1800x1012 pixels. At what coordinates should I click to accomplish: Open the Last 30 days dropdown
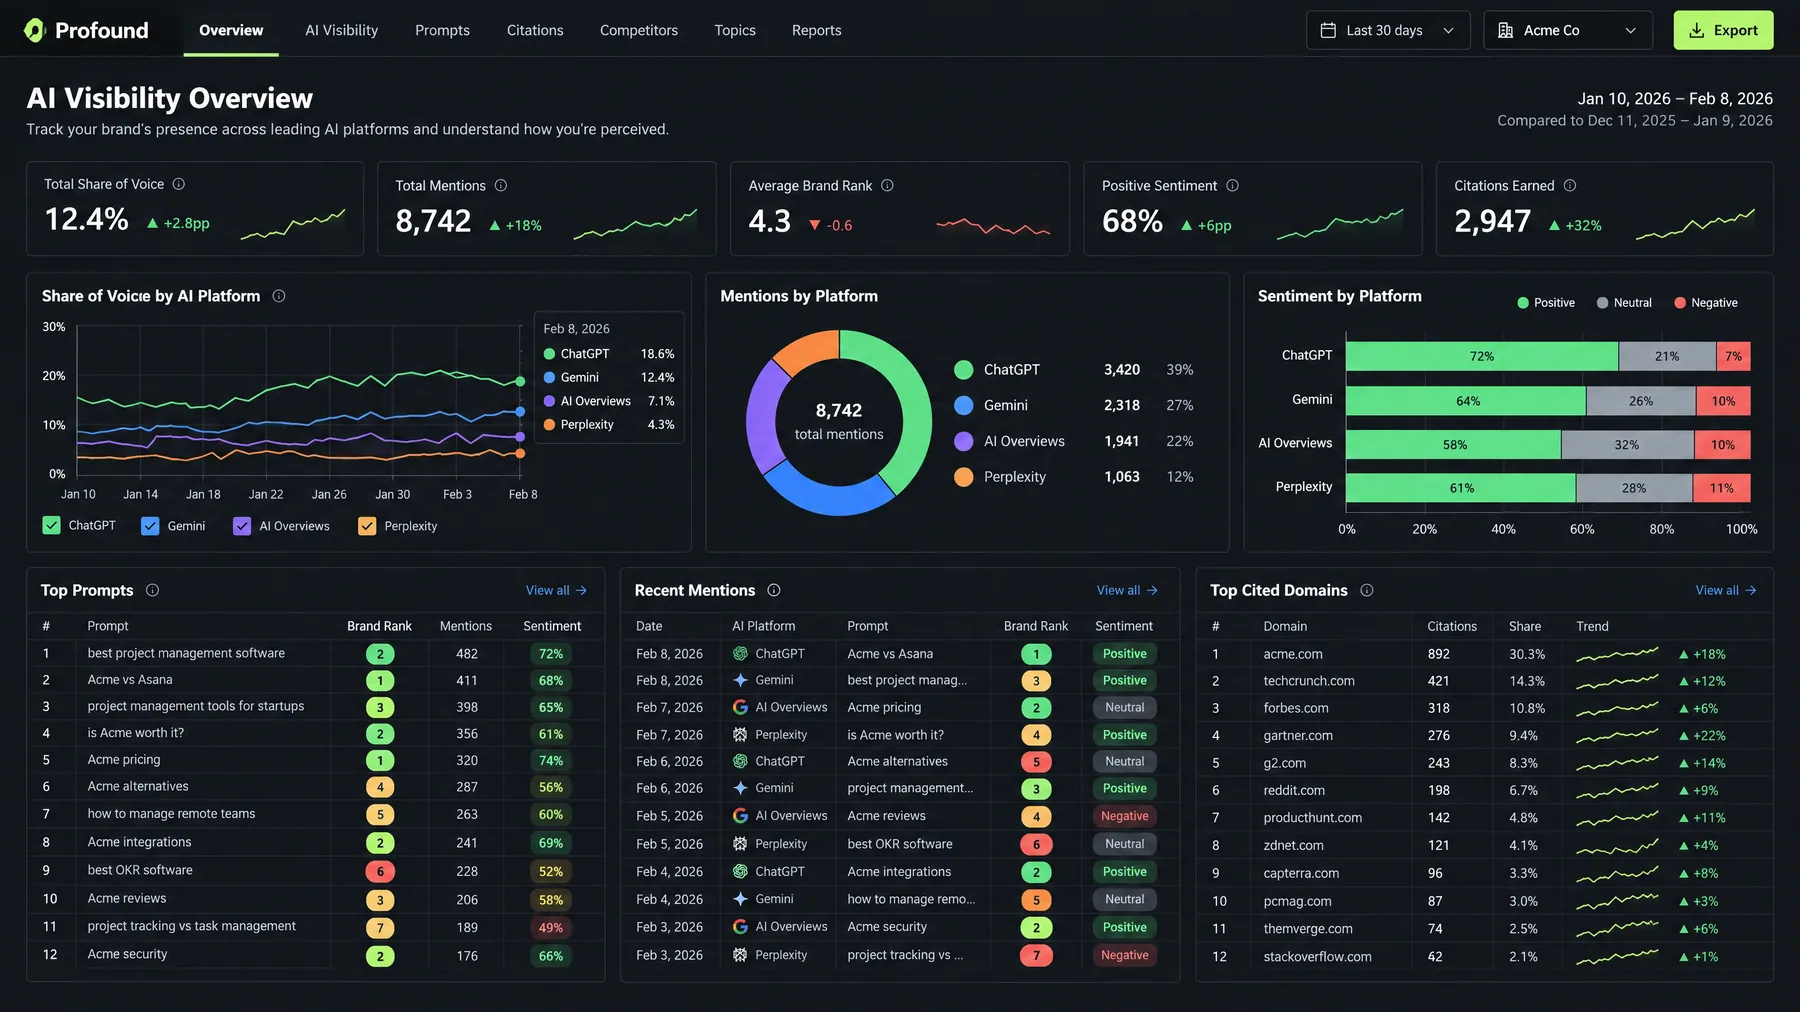click(x=1388, y=30)
